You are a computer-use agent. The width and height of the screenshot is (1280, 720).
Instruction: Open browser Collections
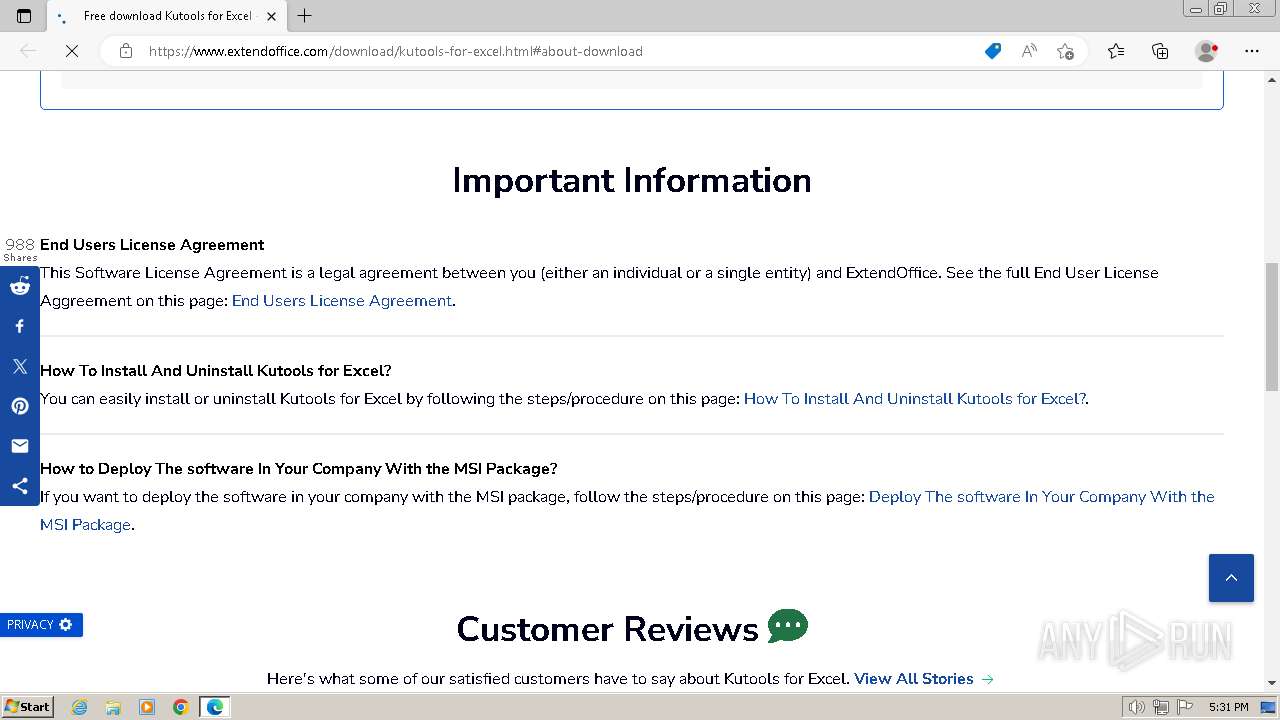(1160, 51)
